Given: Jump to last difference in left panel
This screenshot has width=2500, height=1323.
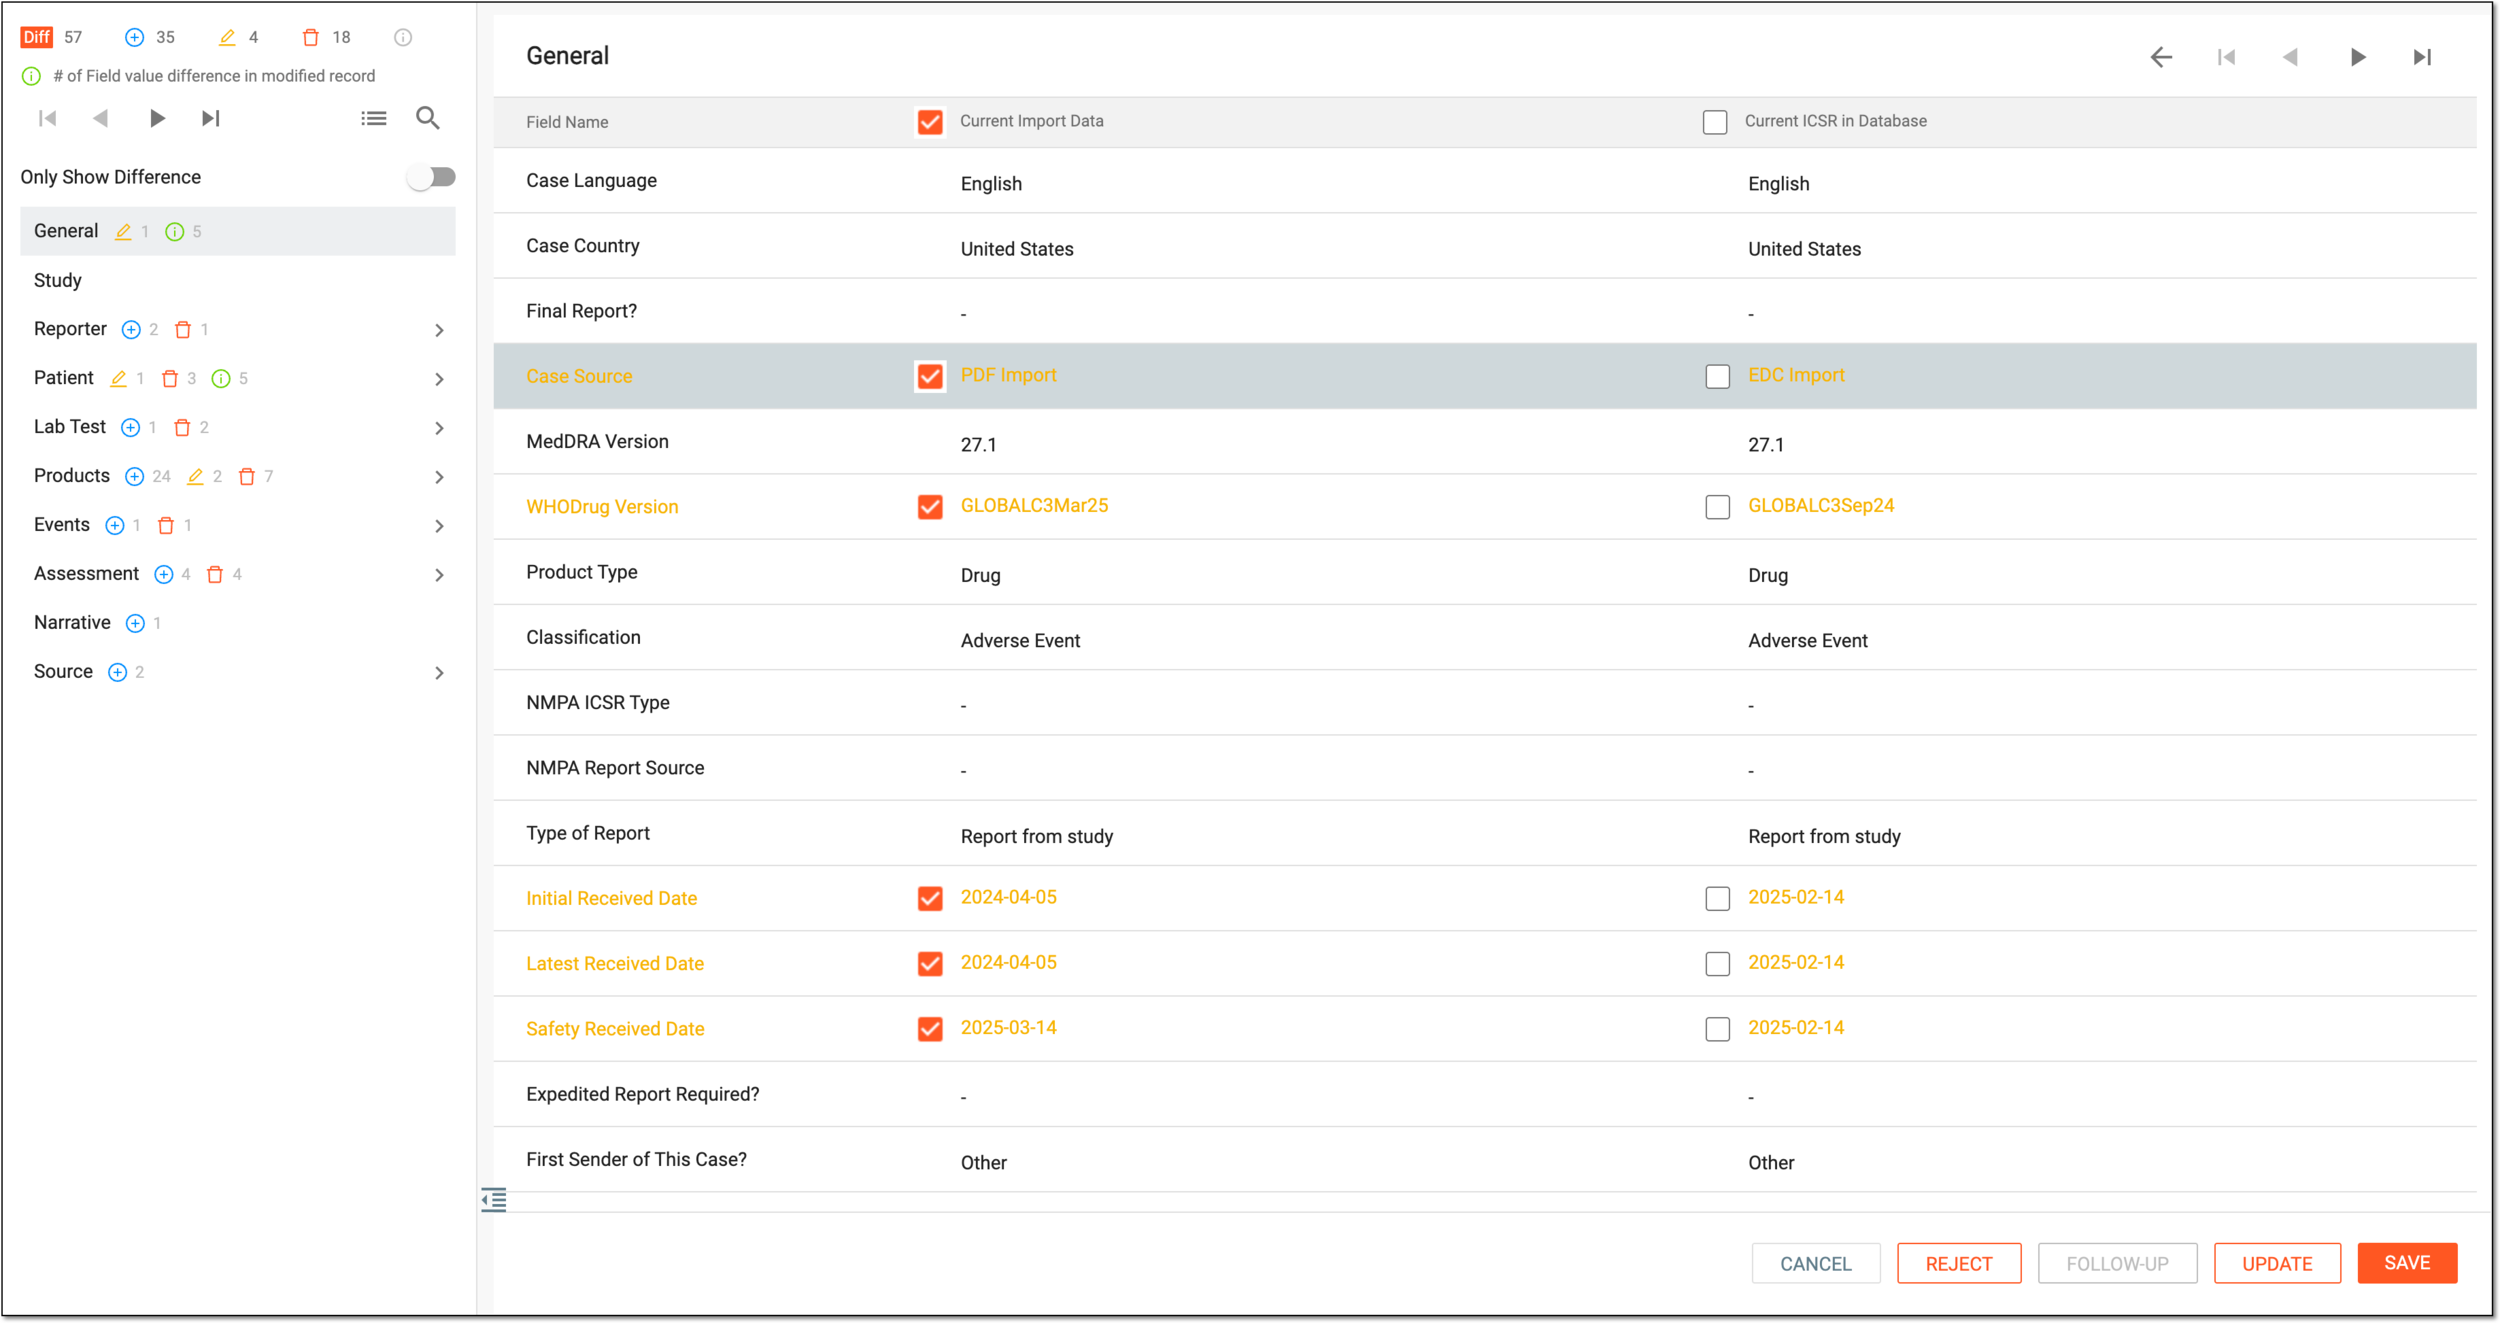Looking at the screenshot, I should [x=211, y=118].
